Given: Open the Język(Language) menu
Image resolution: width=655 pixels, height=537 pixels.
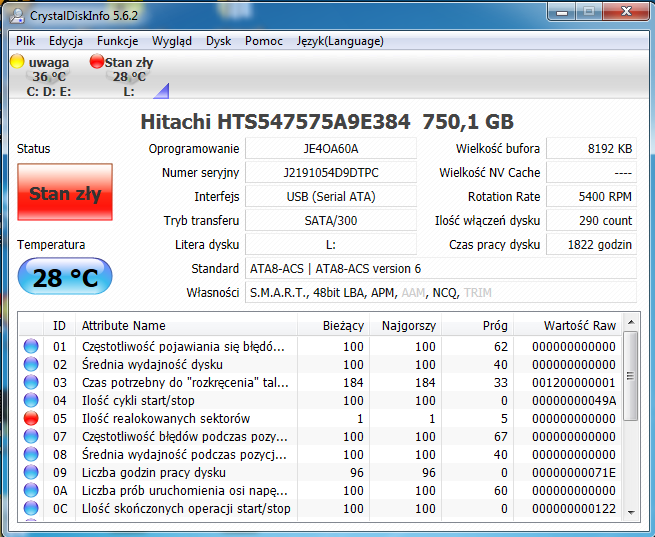Looking at the screenshot, I should click(340, 41).
